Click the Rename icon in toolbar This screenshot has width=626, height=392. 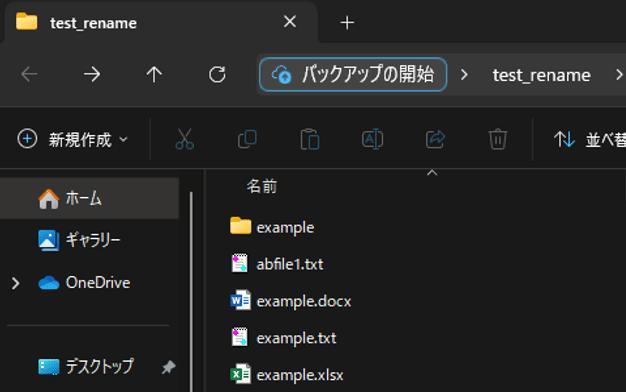click(x=372, y=139)
